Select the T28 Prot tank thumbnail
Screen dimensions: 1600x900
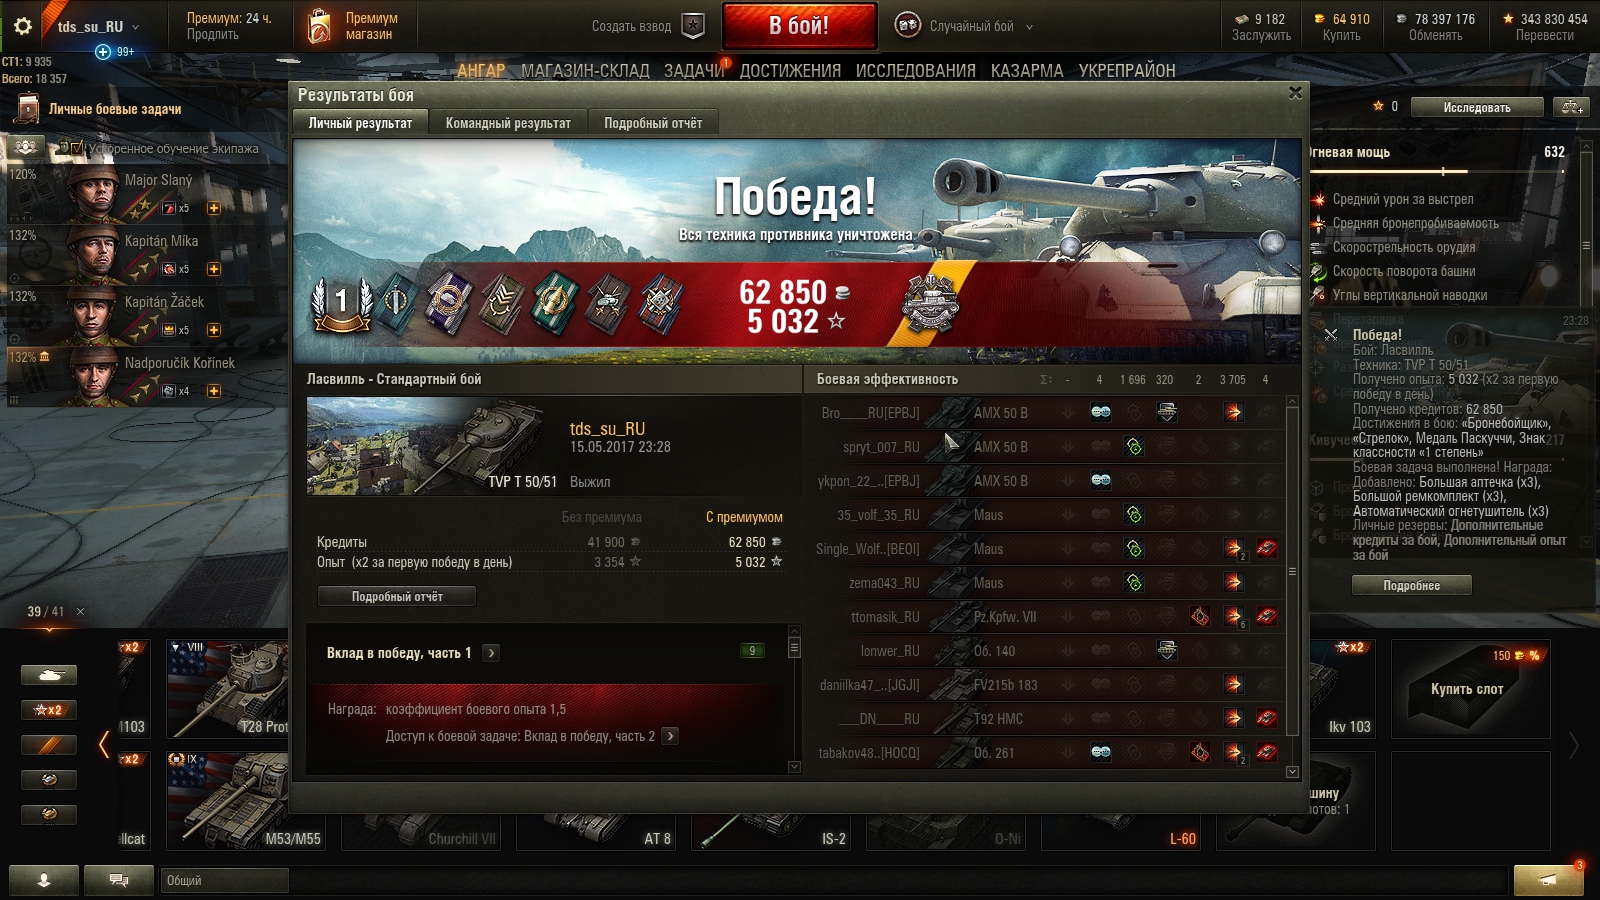point(228,690)
